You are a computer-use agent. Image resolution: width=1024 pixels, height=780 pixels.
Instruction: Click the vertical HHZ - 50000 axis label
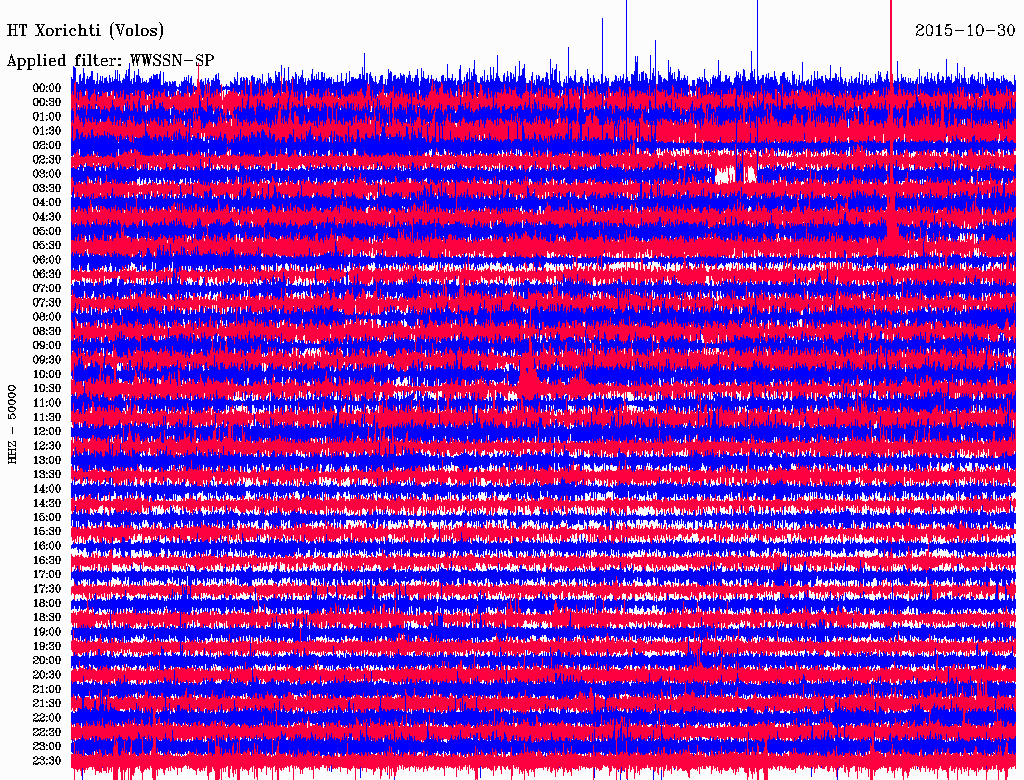(x=13, y=423)
